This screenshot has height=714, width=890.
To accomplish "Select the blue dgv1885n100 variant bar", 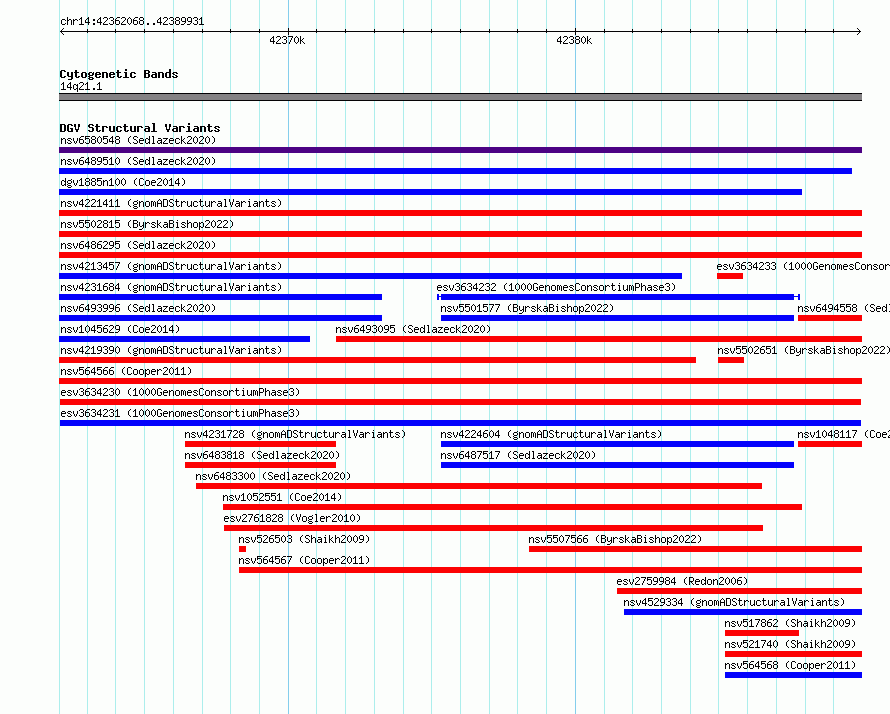I will coord(430,192).
